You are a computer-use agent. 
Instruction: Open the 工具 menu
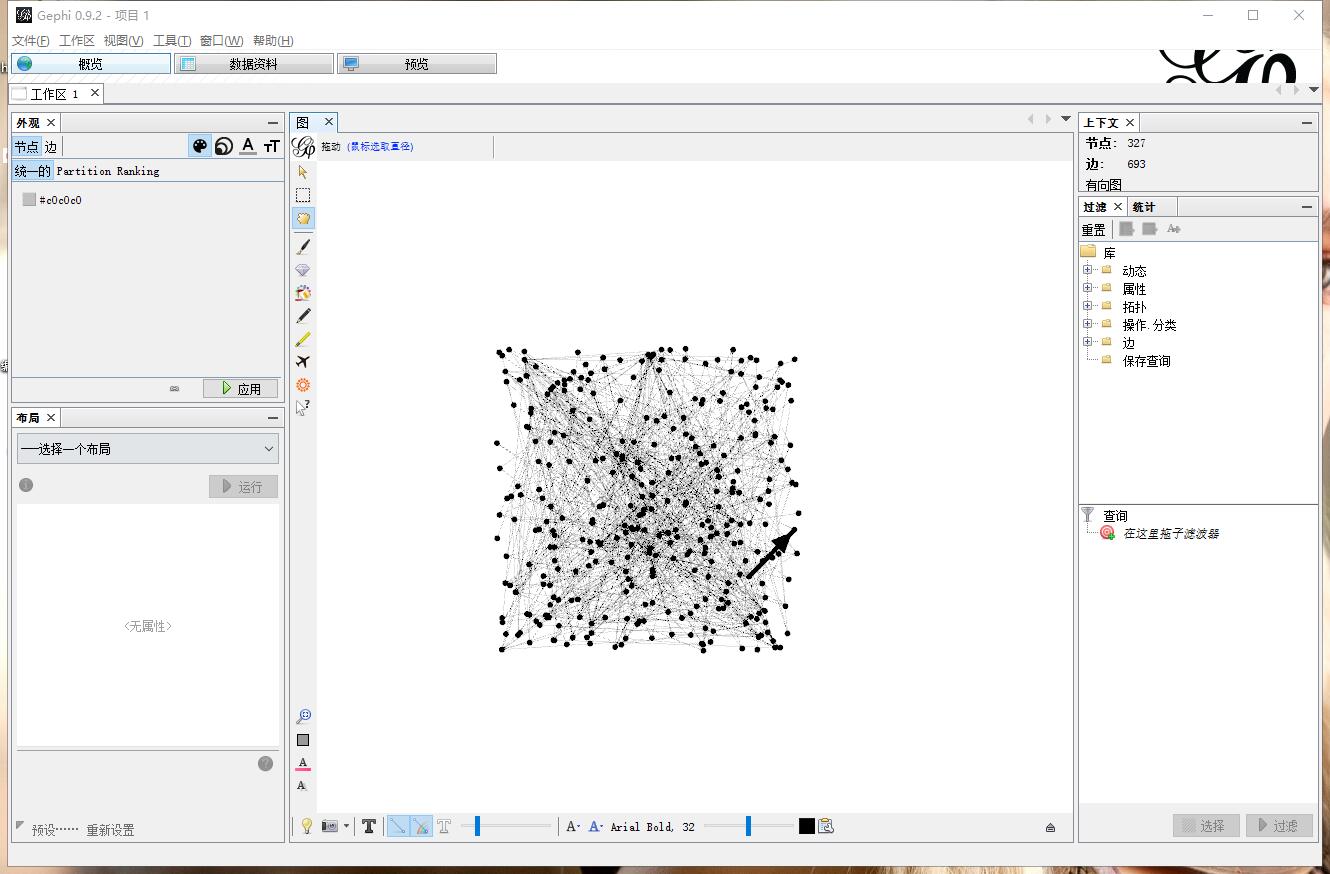pos(172,41)
